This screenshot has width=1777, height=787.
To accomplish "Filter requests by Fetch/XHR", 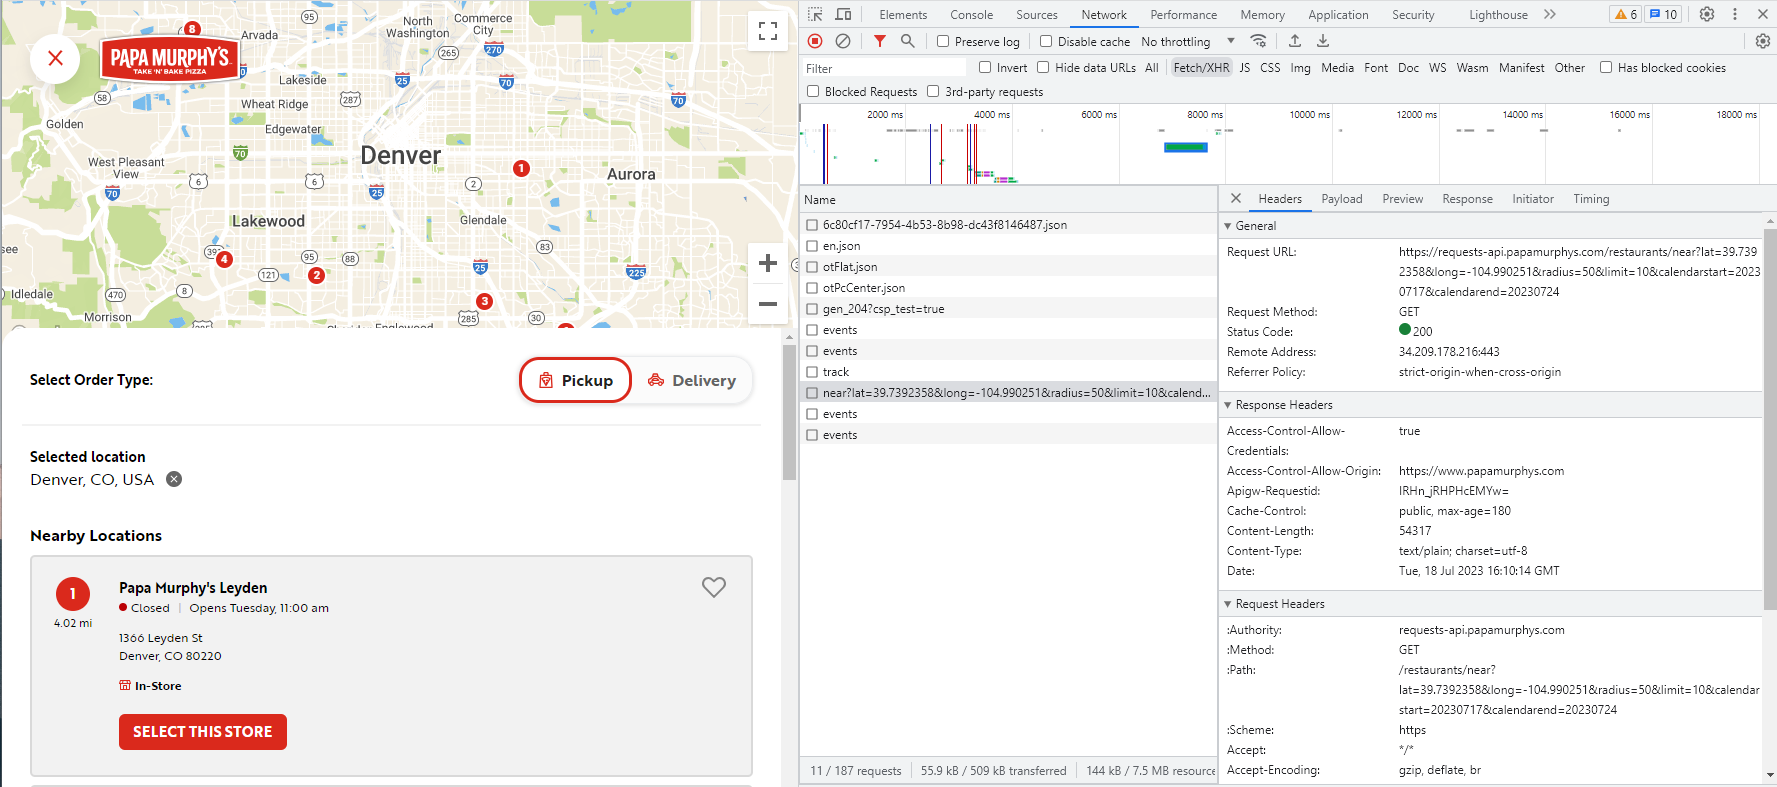I will (x=1201, y=67).
